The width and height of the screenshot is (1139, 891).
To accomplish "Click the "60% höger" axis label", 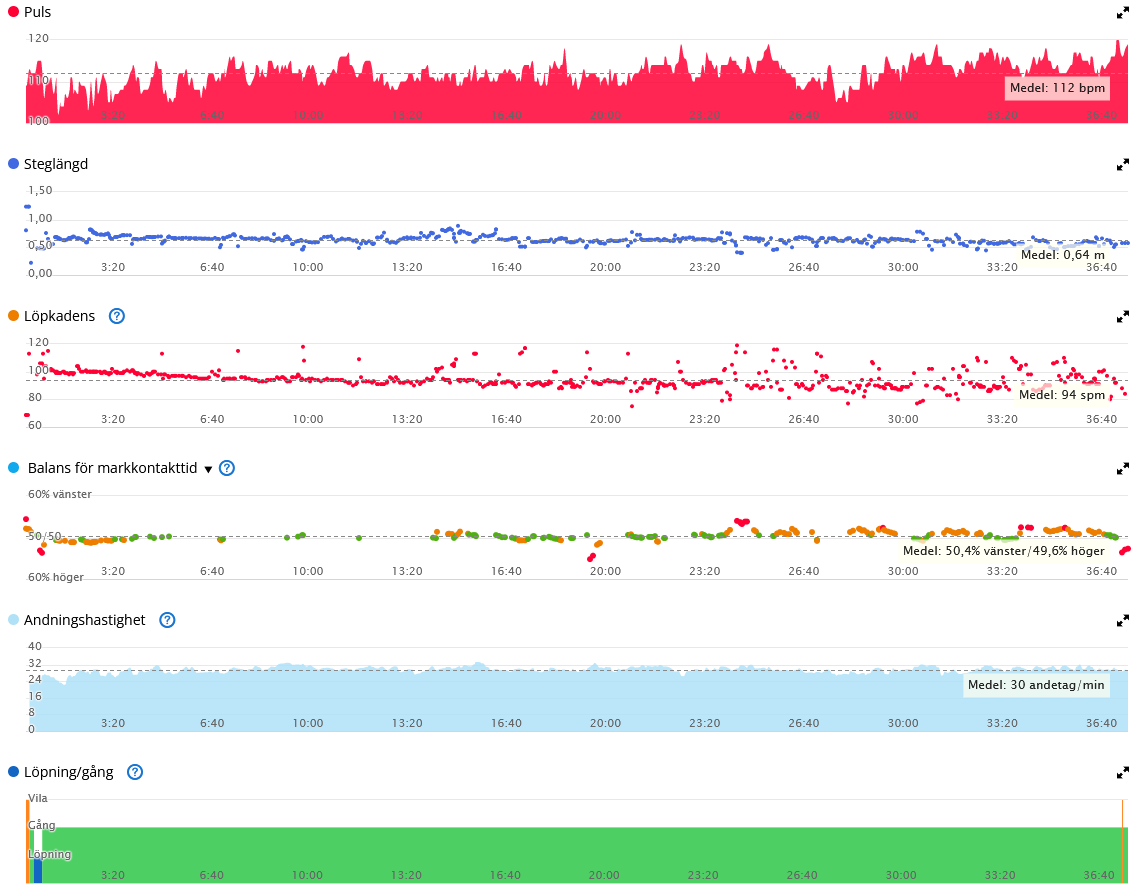I will click(x=55, y=577).
